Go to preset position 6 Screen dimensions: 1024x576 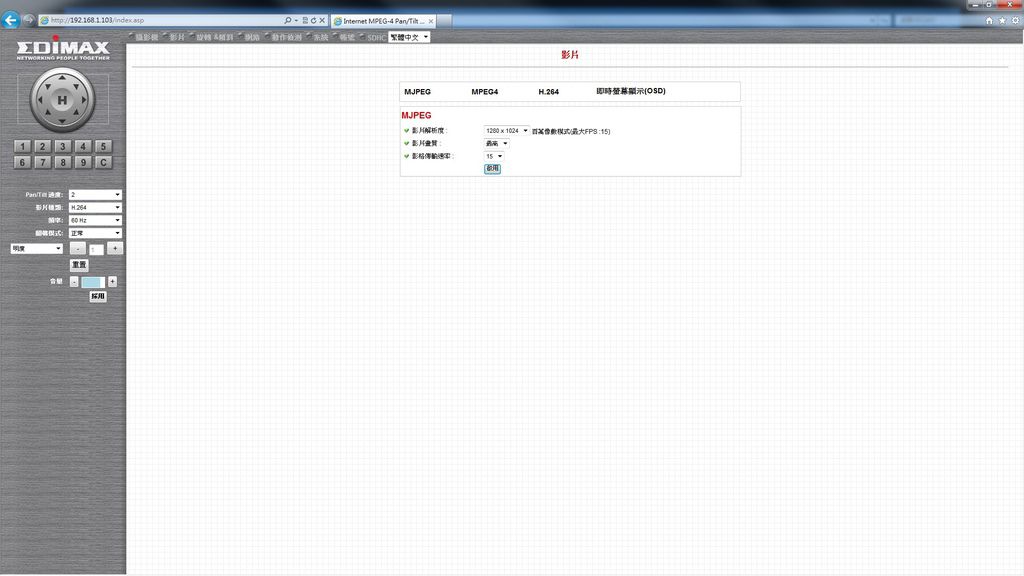click(22, 162)
